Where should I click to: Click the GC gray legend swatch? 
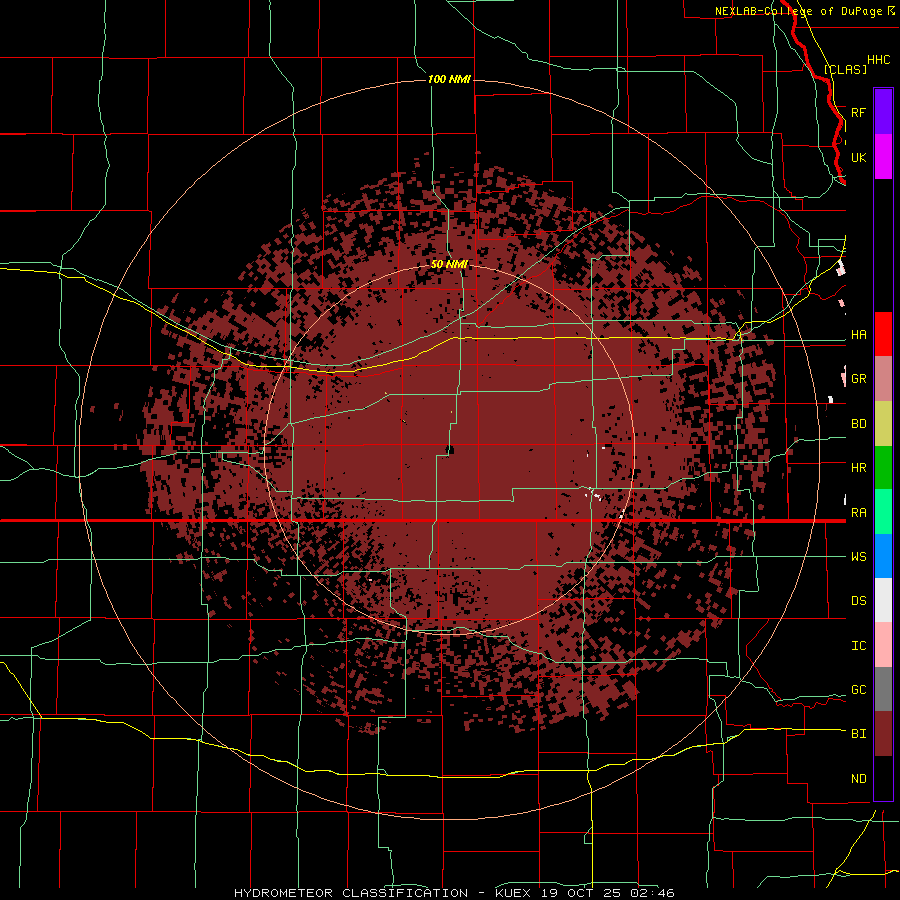click(x=883, y=689)
